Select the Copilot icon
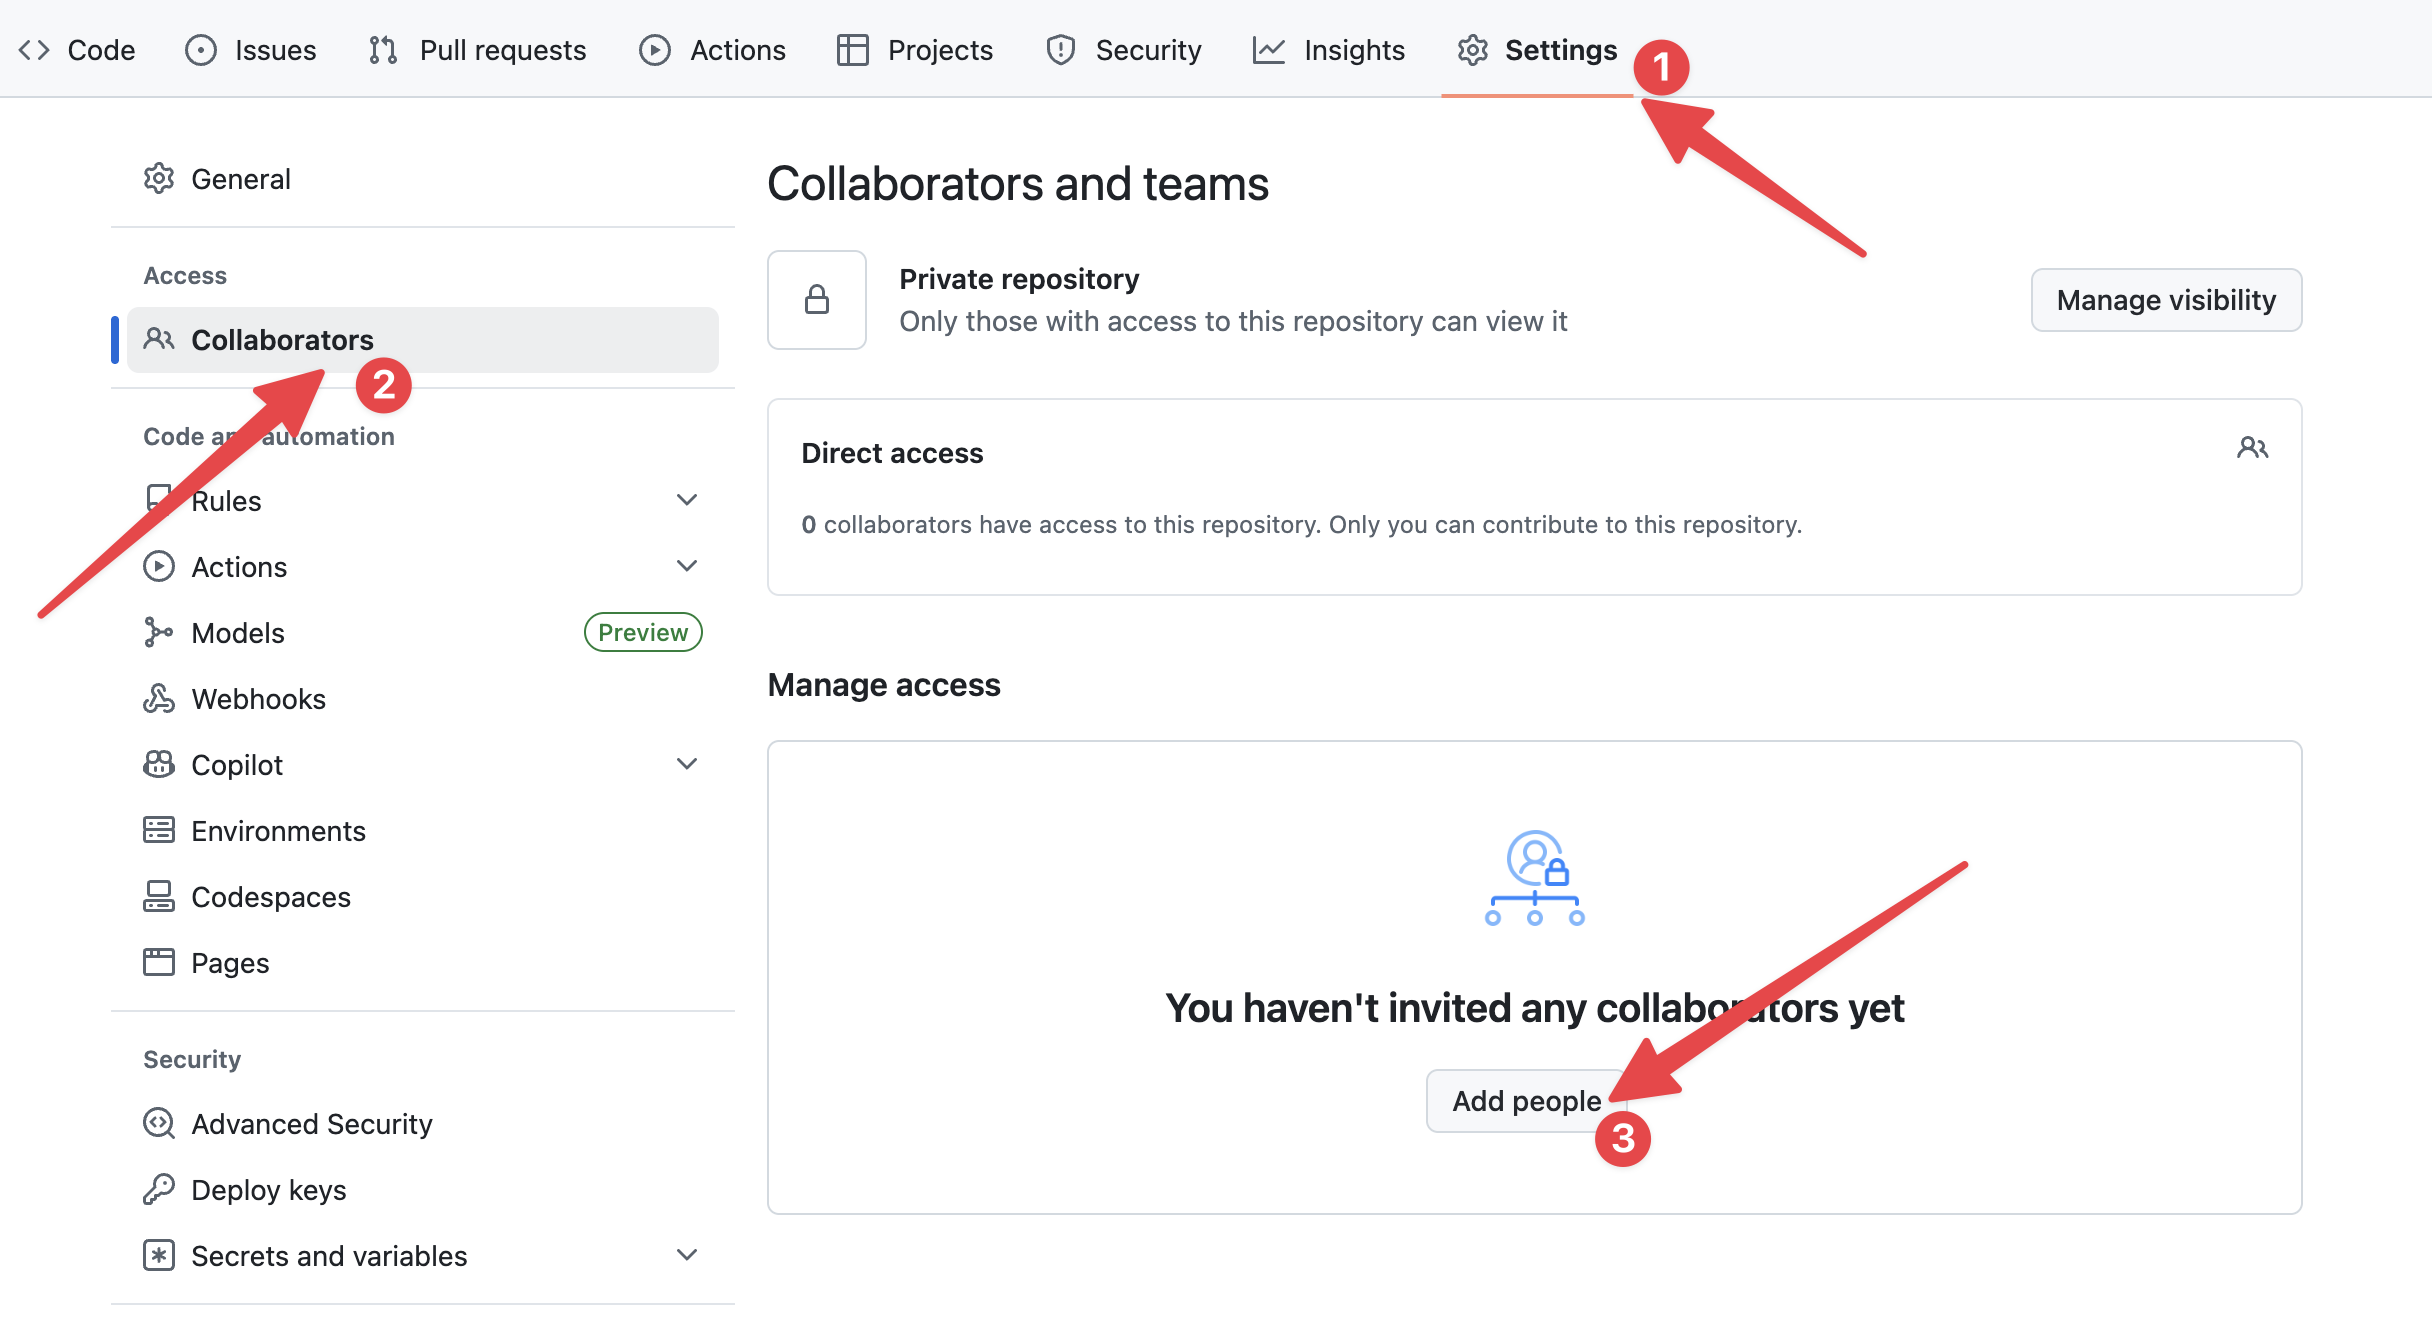This screenshot has height=1324, width=2432. click(159, 764)
